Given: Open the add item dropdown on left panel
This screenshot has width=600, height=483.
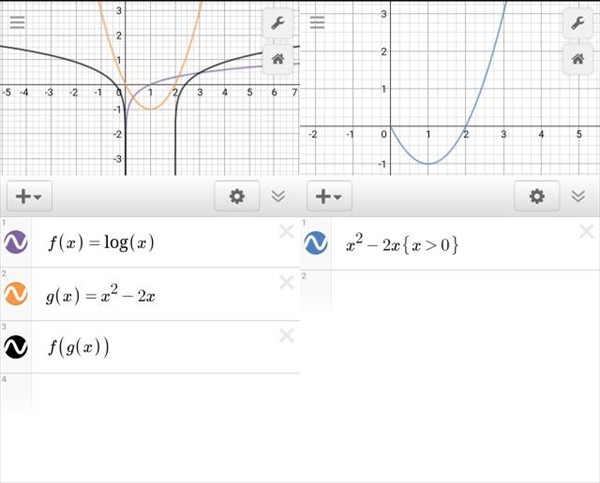Looking at the screenshot, I should 29,196.
